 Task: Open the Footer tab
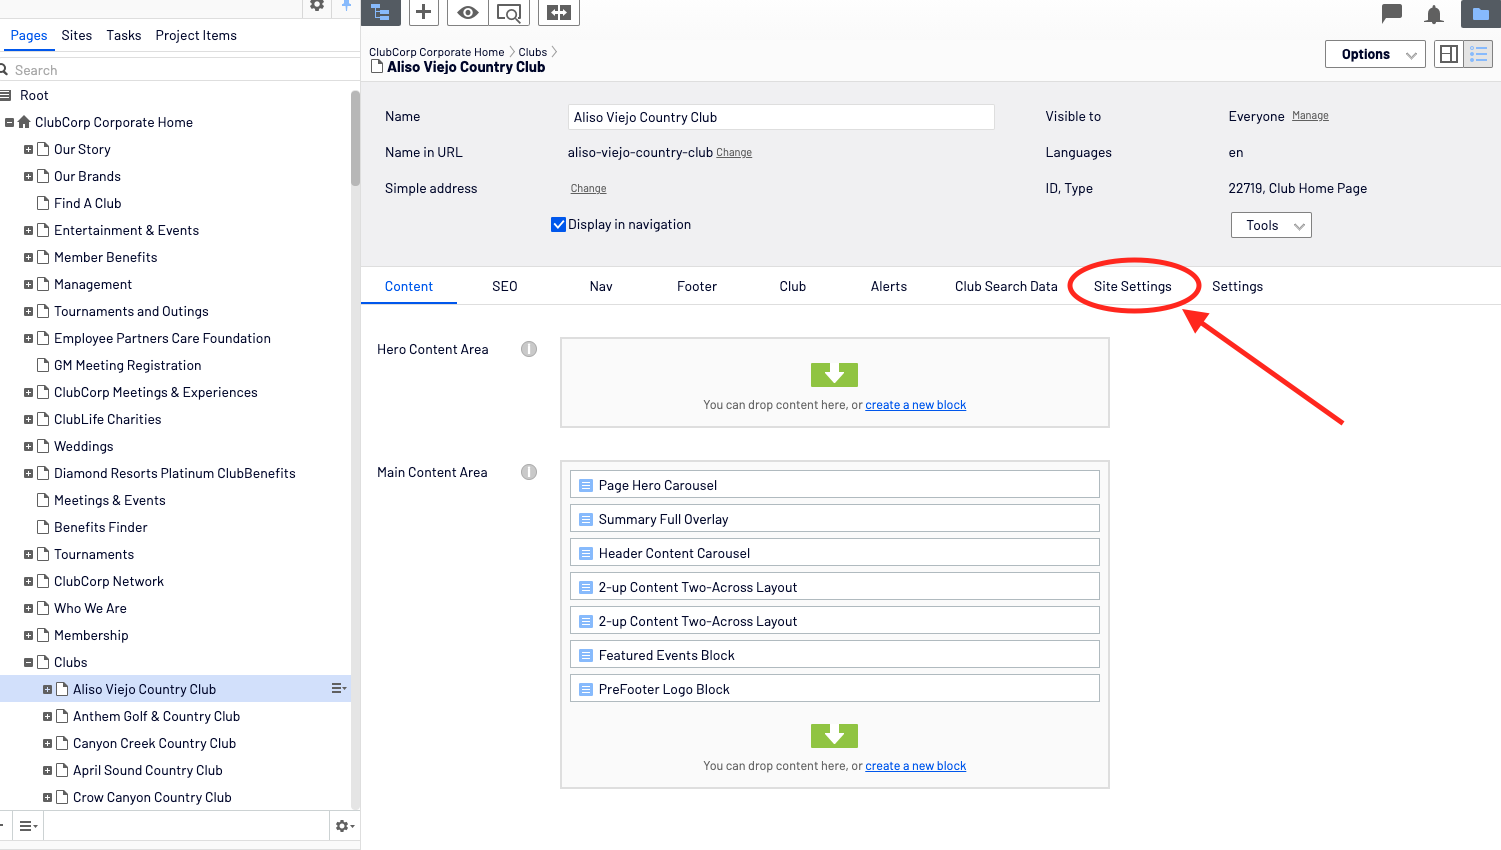(x=697, y=286)
